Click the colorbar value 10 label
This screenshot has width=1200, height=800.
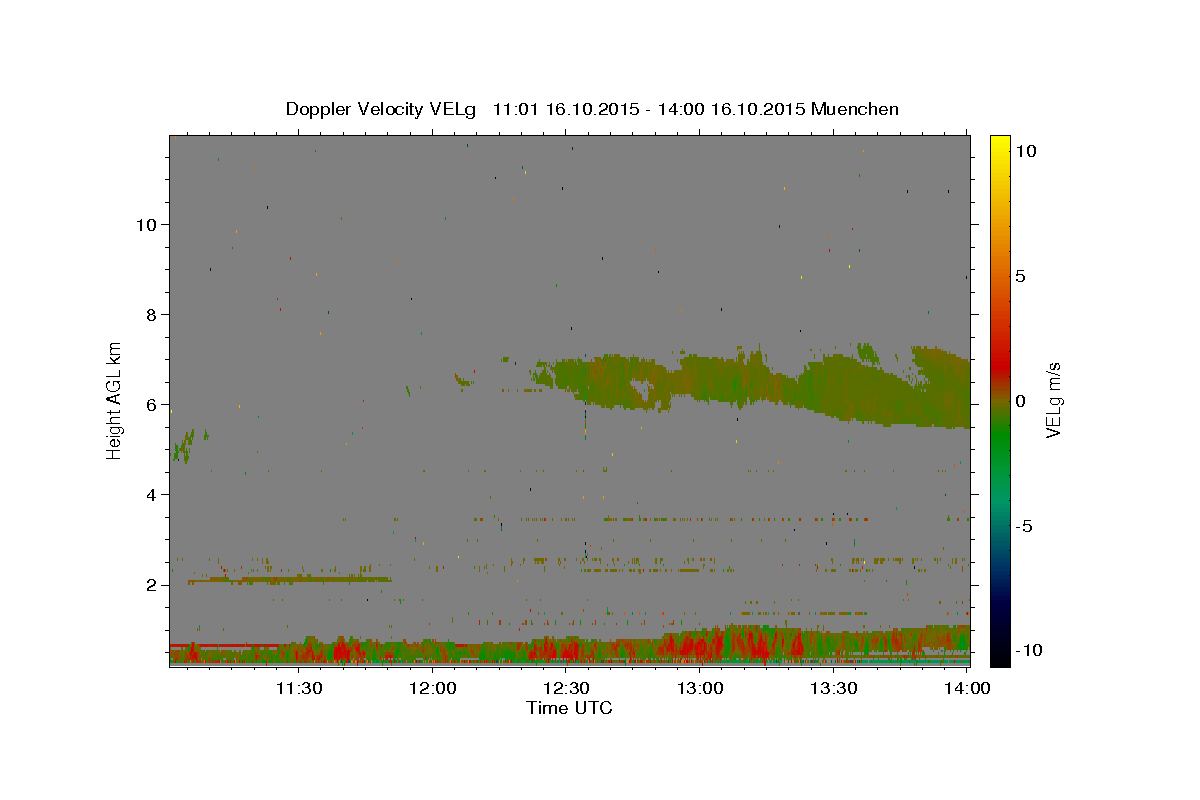tap(1025, 151)
